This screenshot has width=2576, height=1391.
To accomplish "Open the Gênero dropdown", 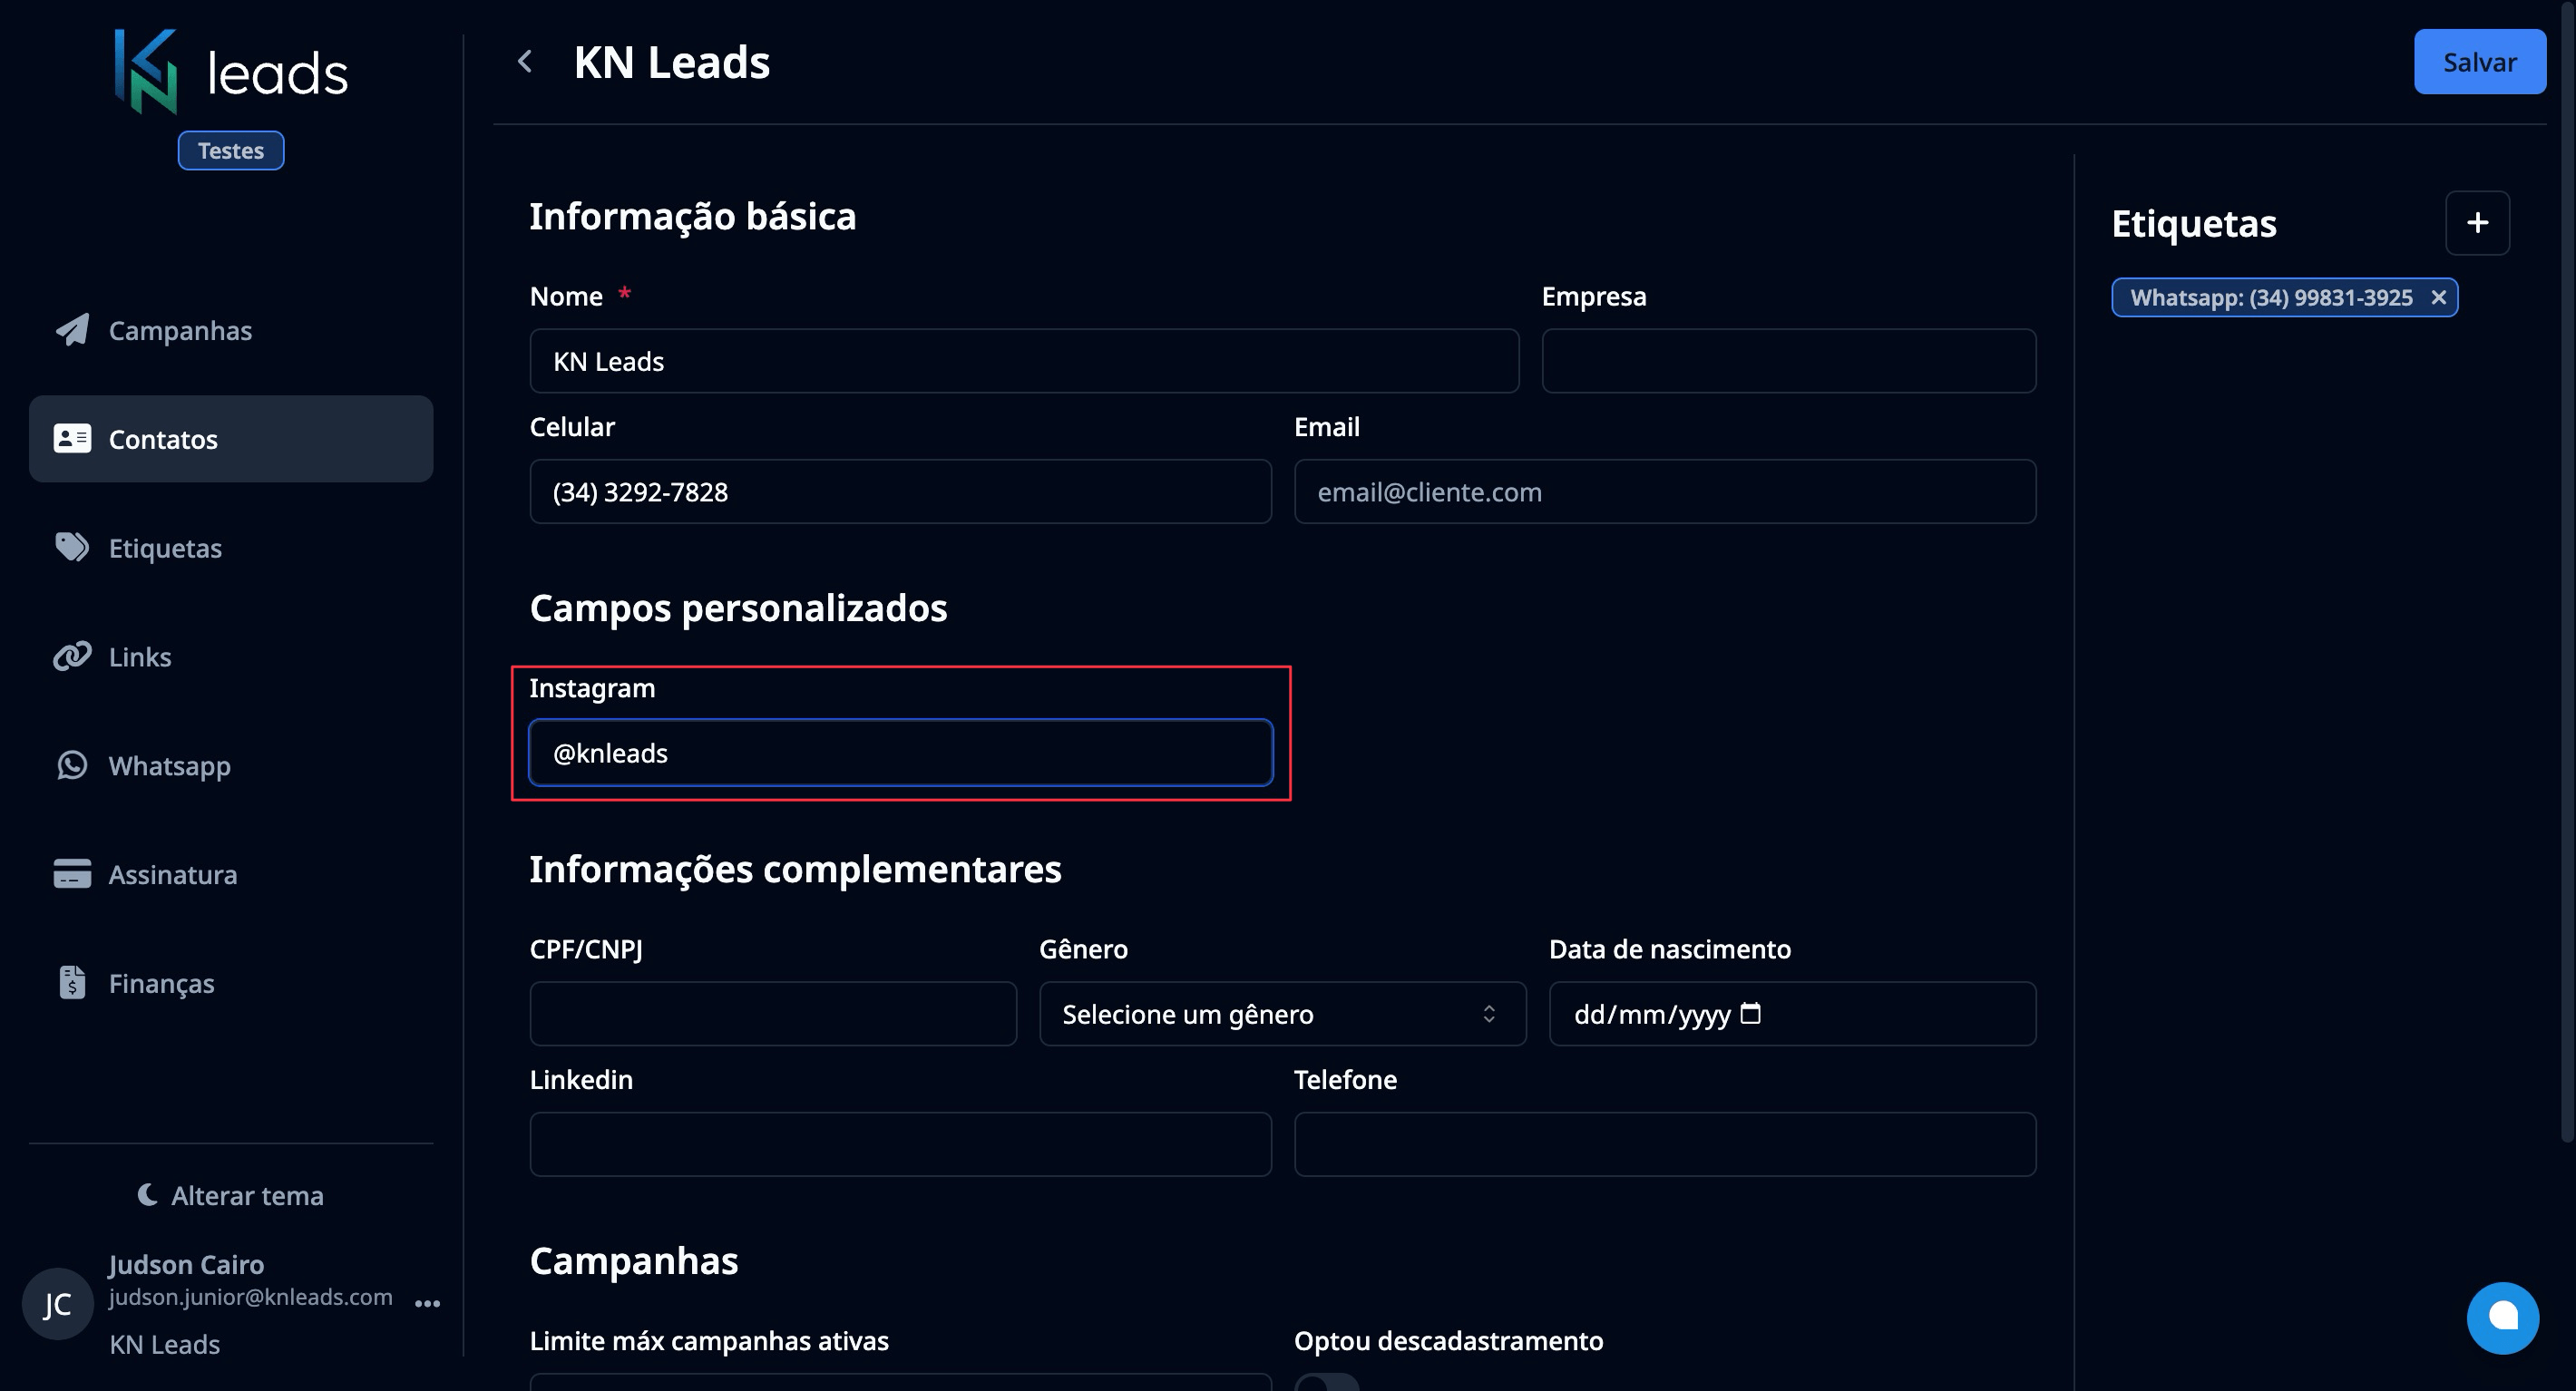I will (x=1282, y=1014).
